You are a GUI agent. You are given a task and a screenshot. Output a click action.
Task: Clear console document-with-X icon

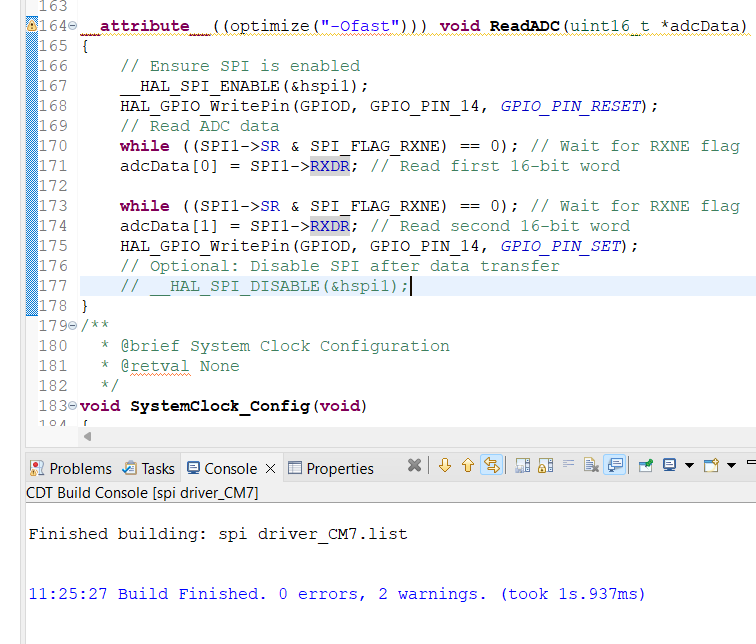coord(591,466)
